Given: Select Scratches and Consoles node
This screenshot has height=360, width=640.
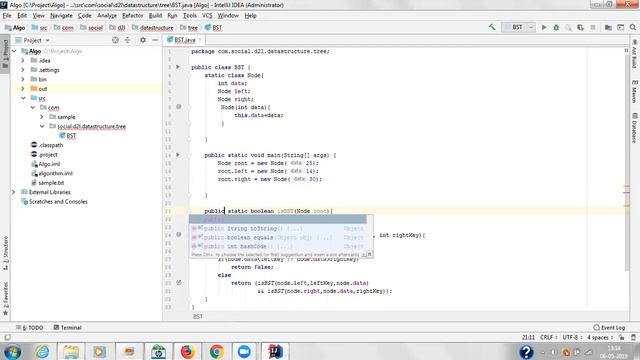Looking at the screenshot, I should pyautogui.click(x=54, y=201).
